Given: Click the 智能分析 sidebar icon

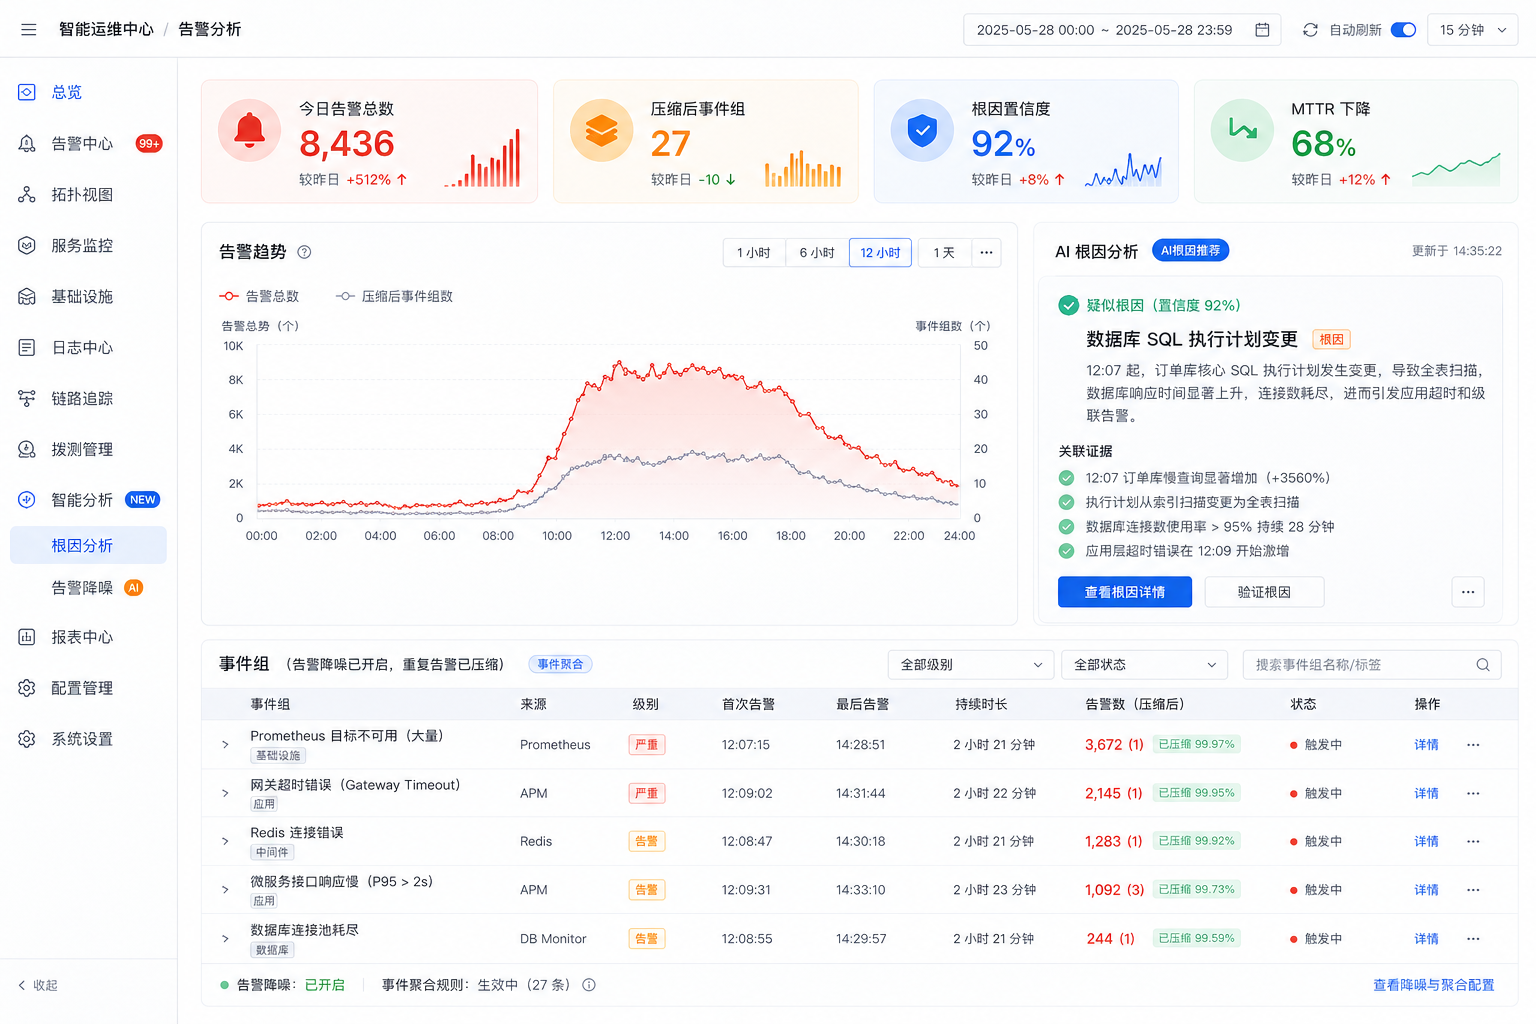Looking at the screenshot, I should (27, 500).
